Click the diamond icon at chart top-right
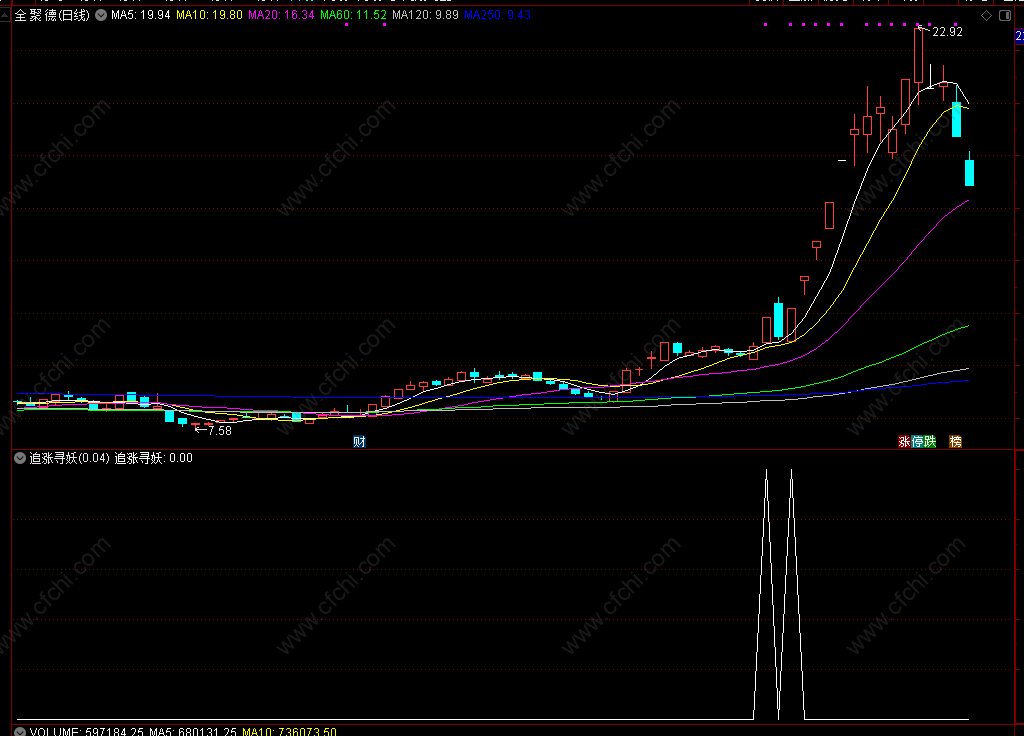The height and width of the screenshot is (736, 1024). 987,15
